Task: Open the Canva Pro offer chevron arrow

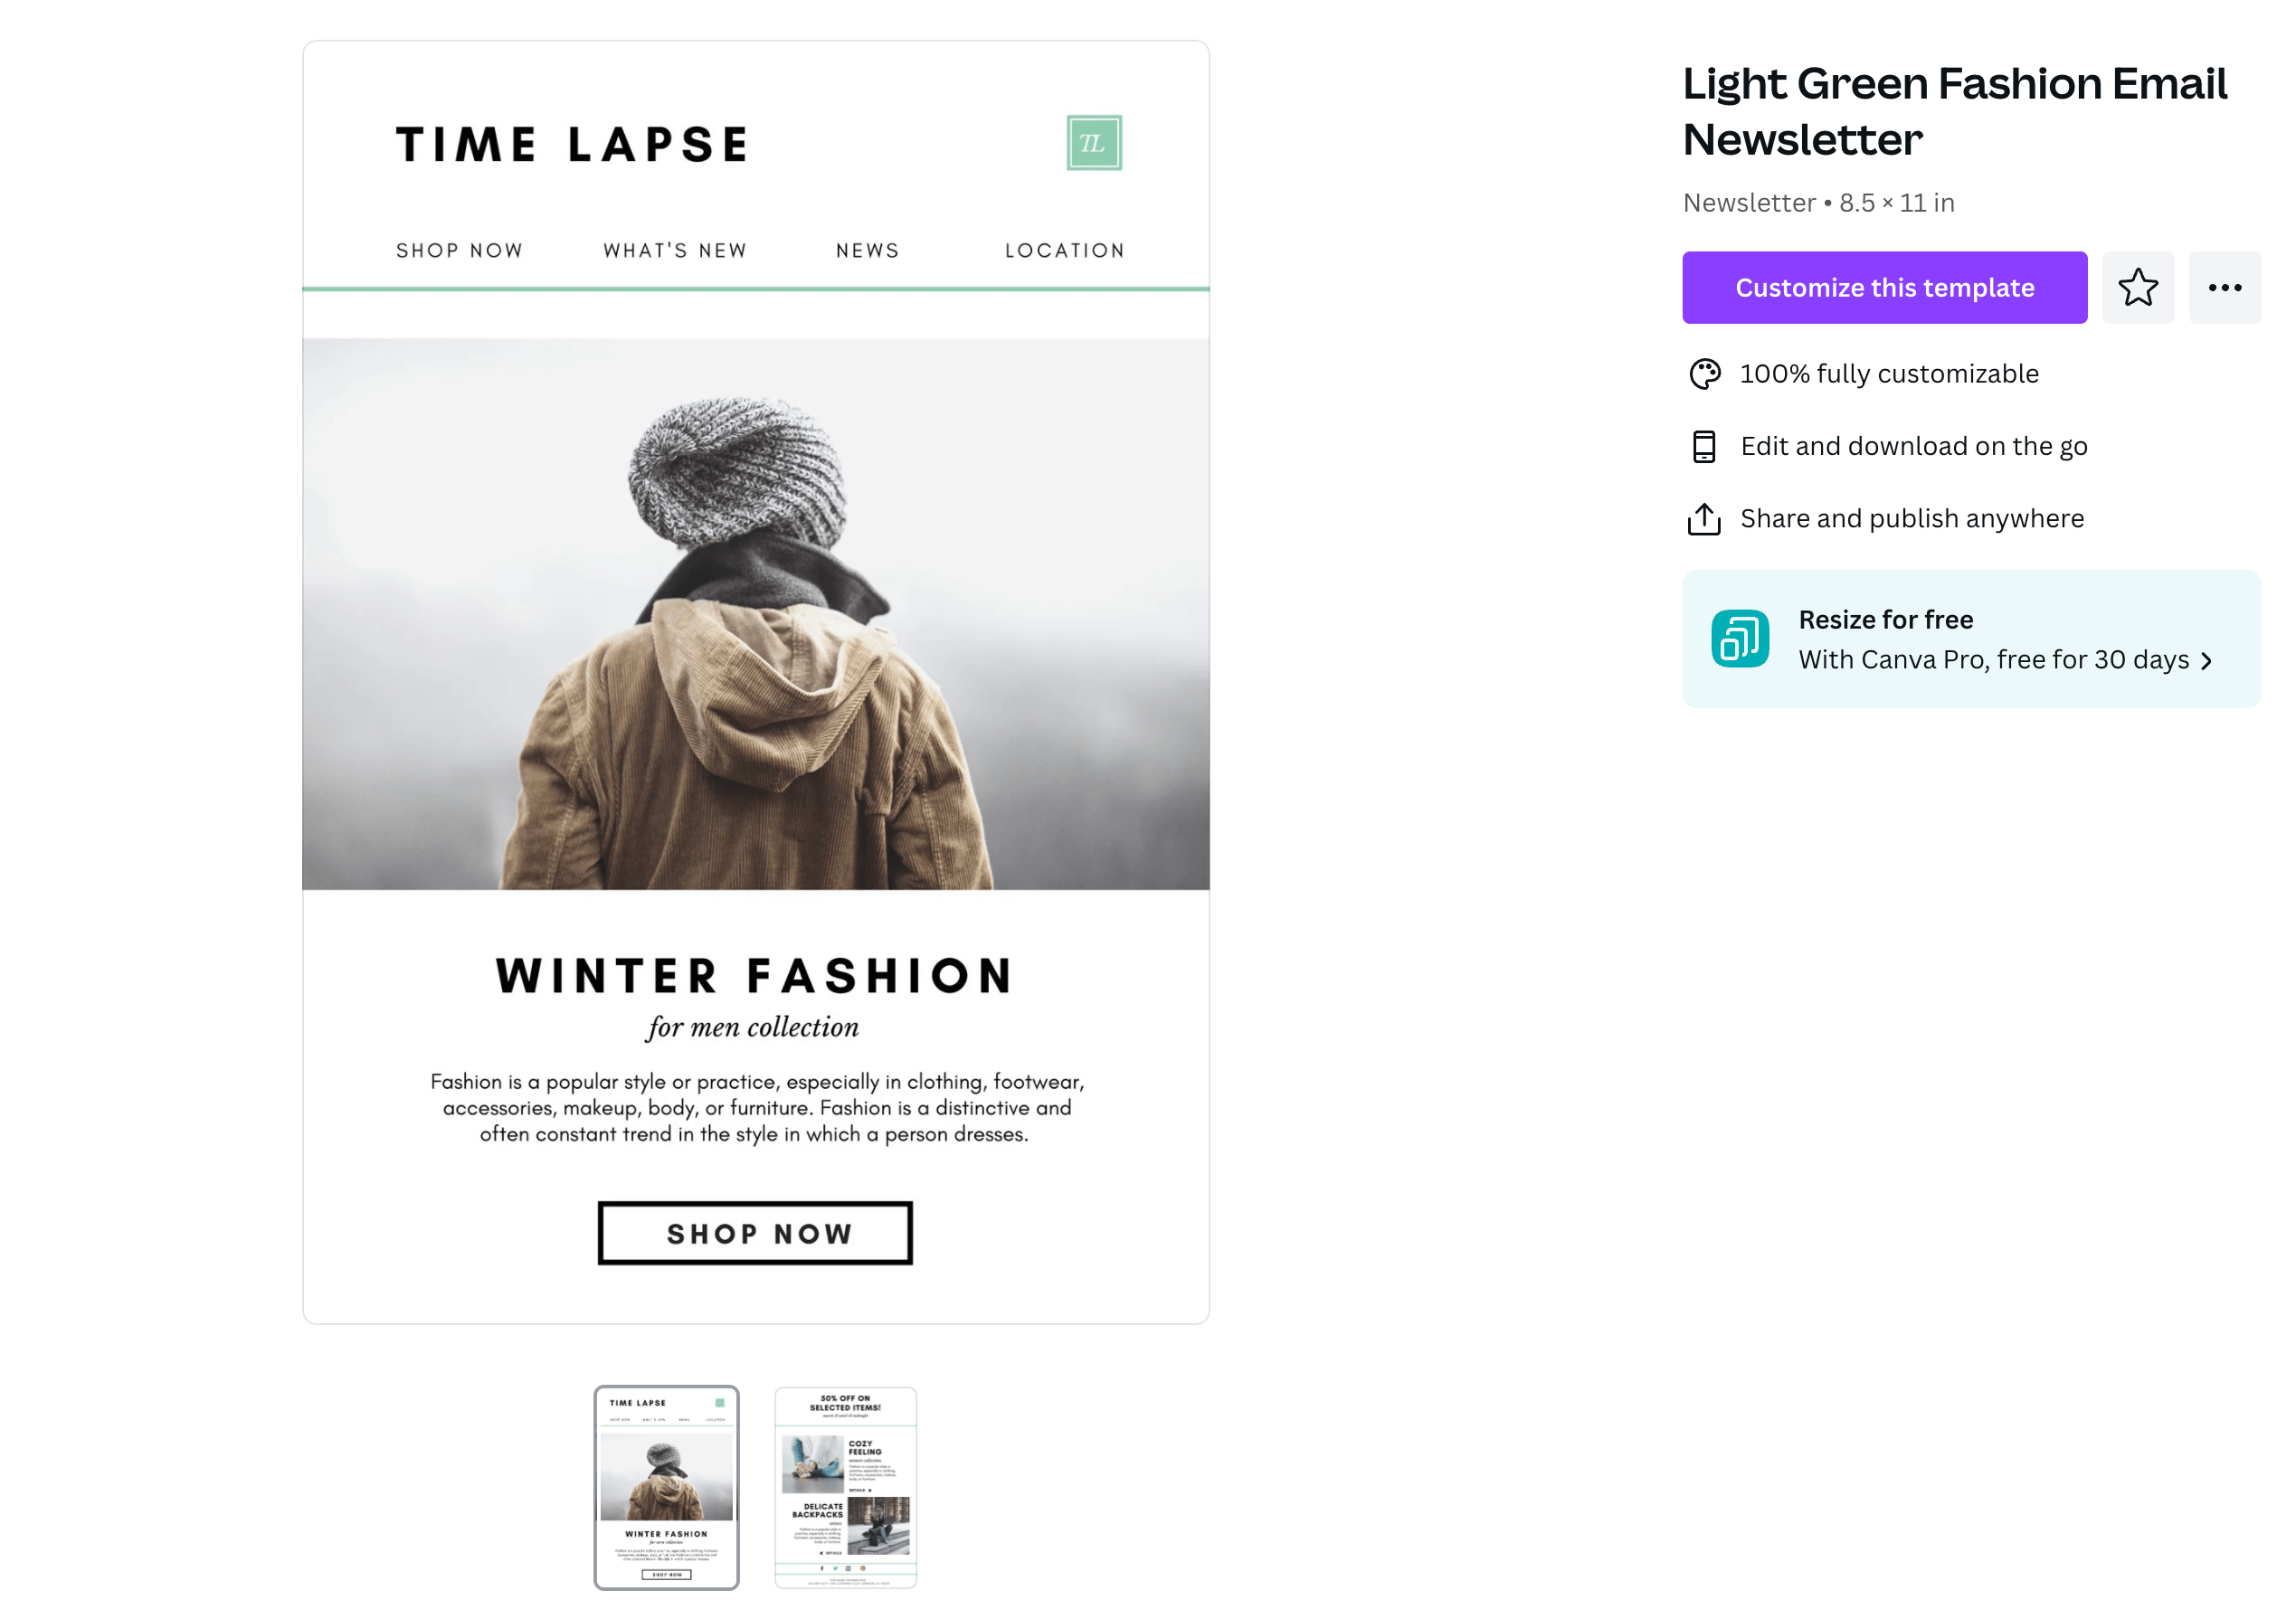Action: click(2206, 661)
